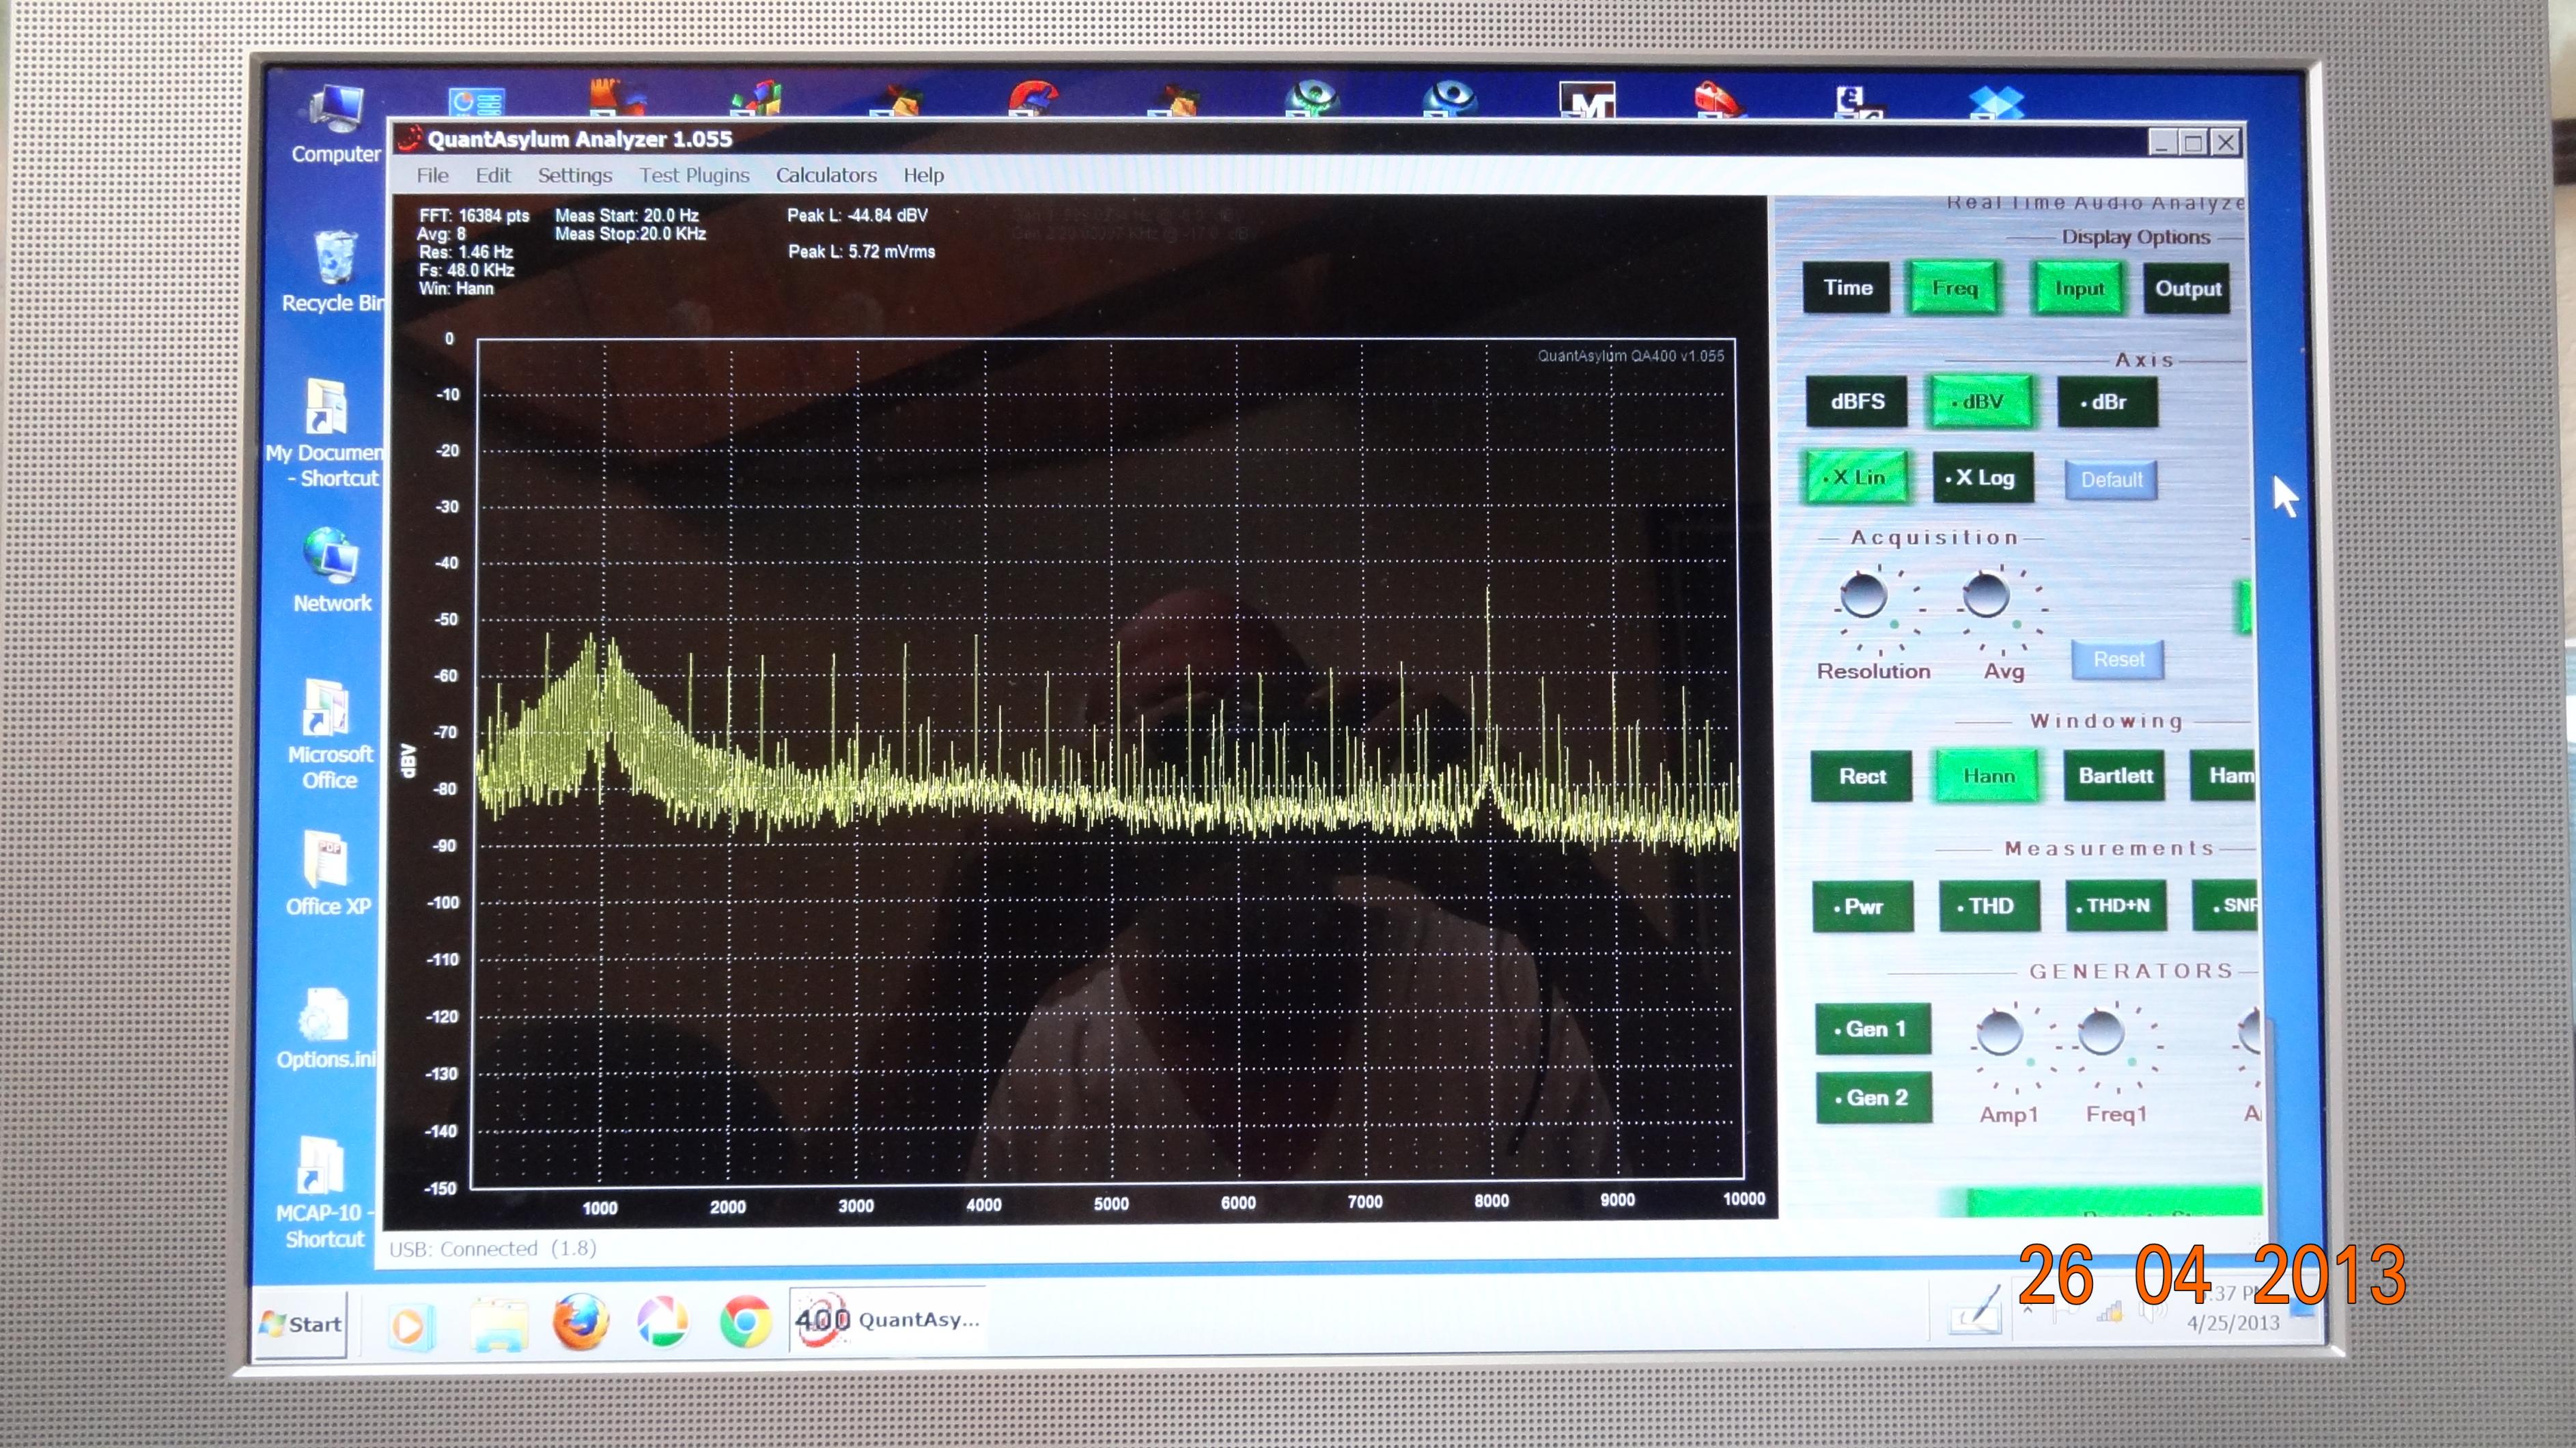Click the Default axis button

(2111, 480)
